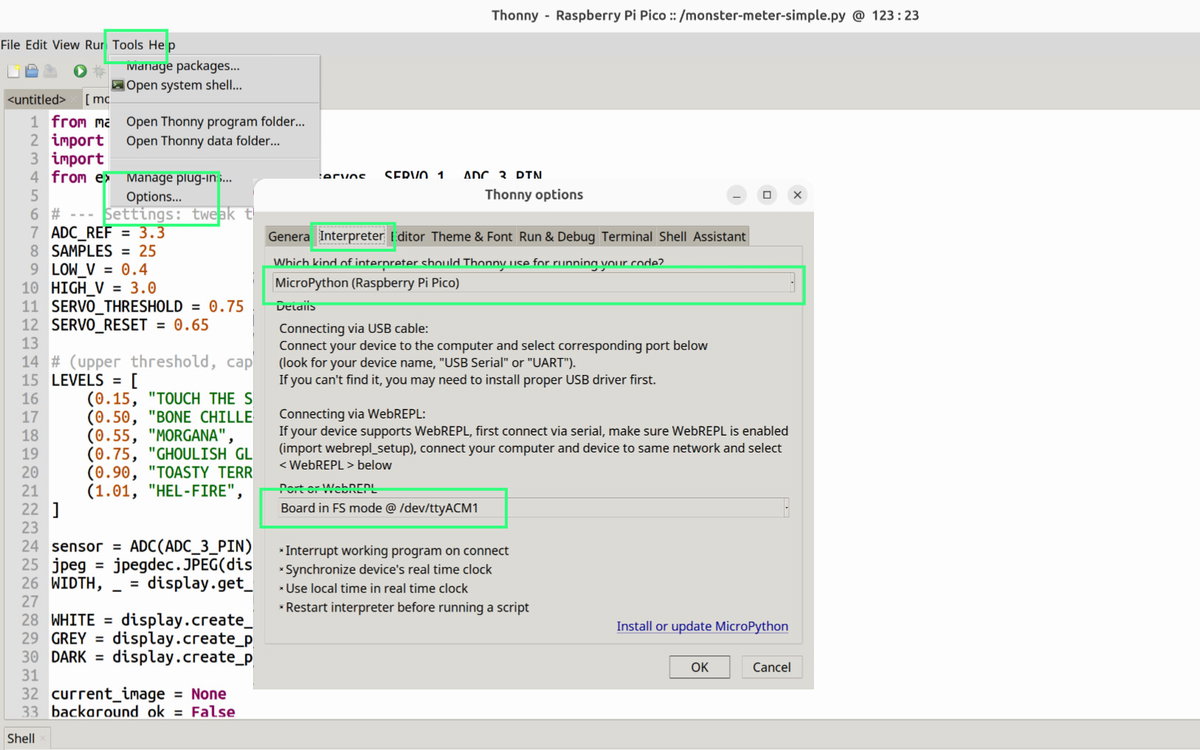Click the Save file toolbar icon

[x=49, y=71]
